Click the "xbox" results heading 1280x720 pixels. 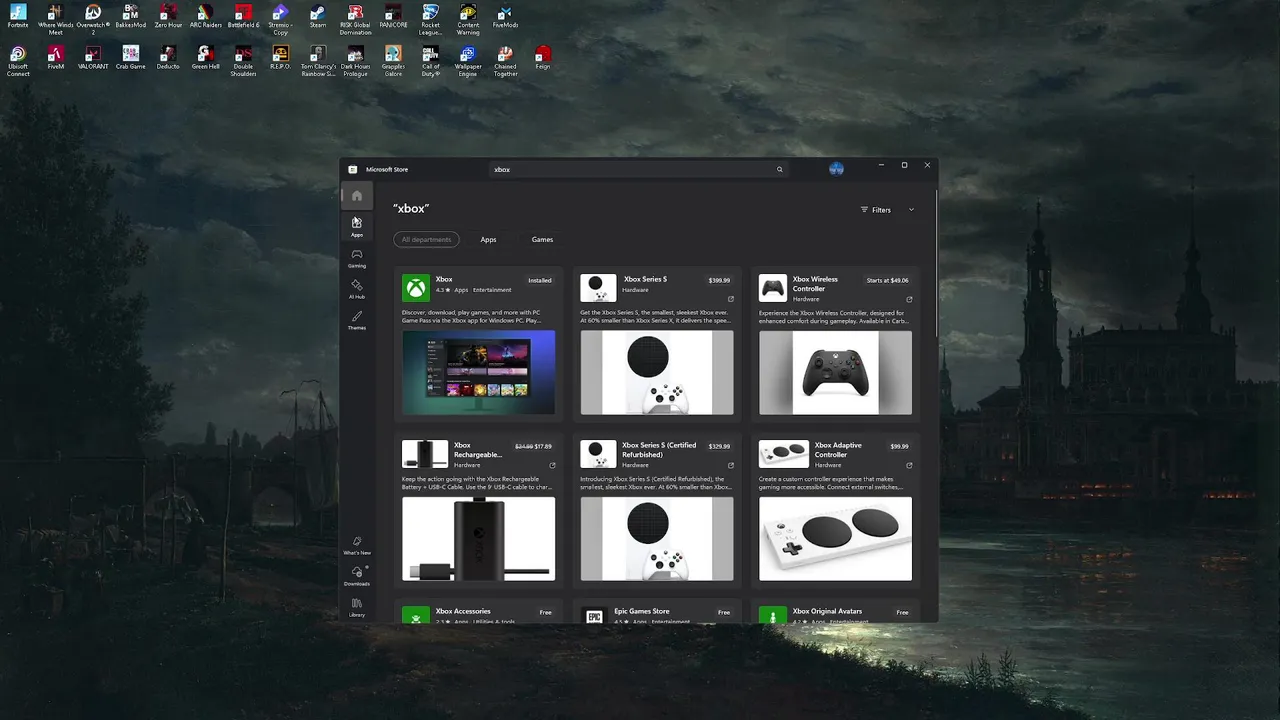[x=411, y=208]
